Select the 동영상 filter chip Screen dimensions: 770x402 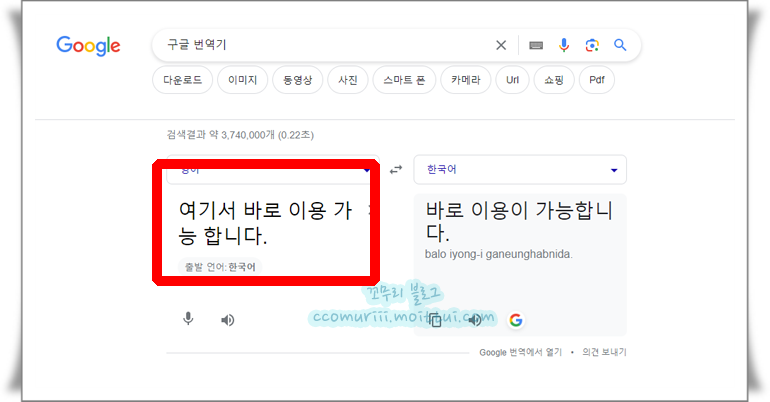[x=298, y=80]
